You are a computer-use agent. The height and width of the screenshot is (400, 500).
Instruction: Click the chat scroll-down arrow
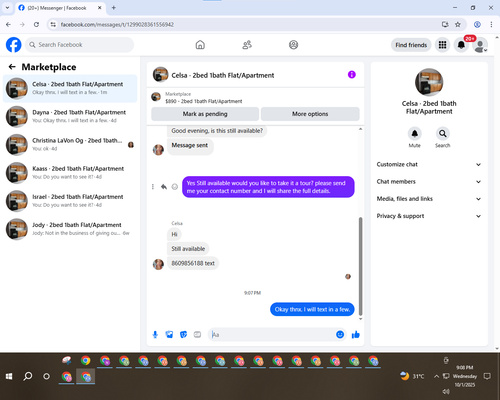coord(360,319)
